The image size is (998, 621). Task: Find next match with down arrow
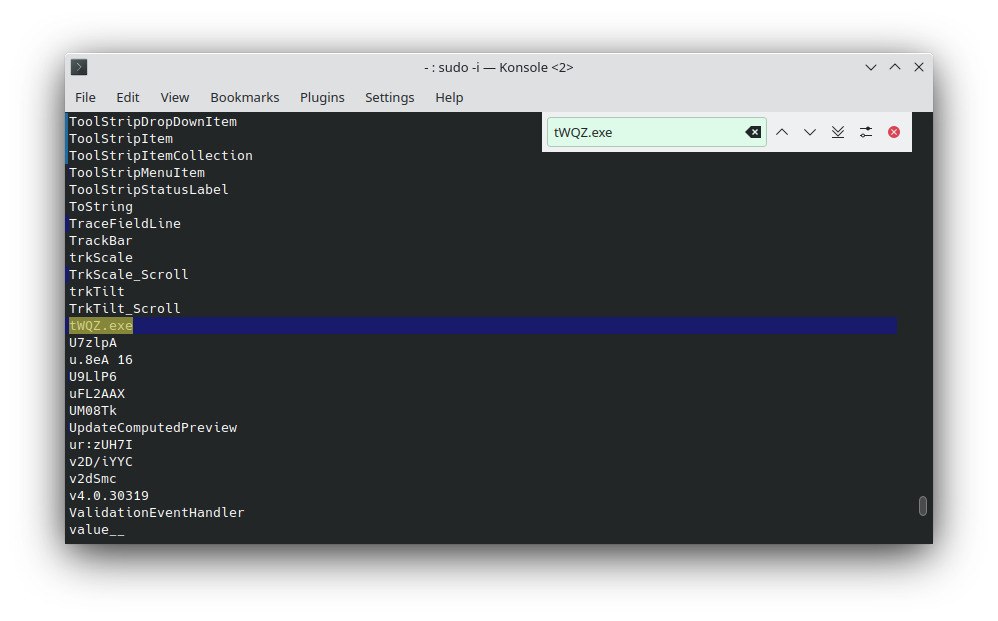pos(810,132)
